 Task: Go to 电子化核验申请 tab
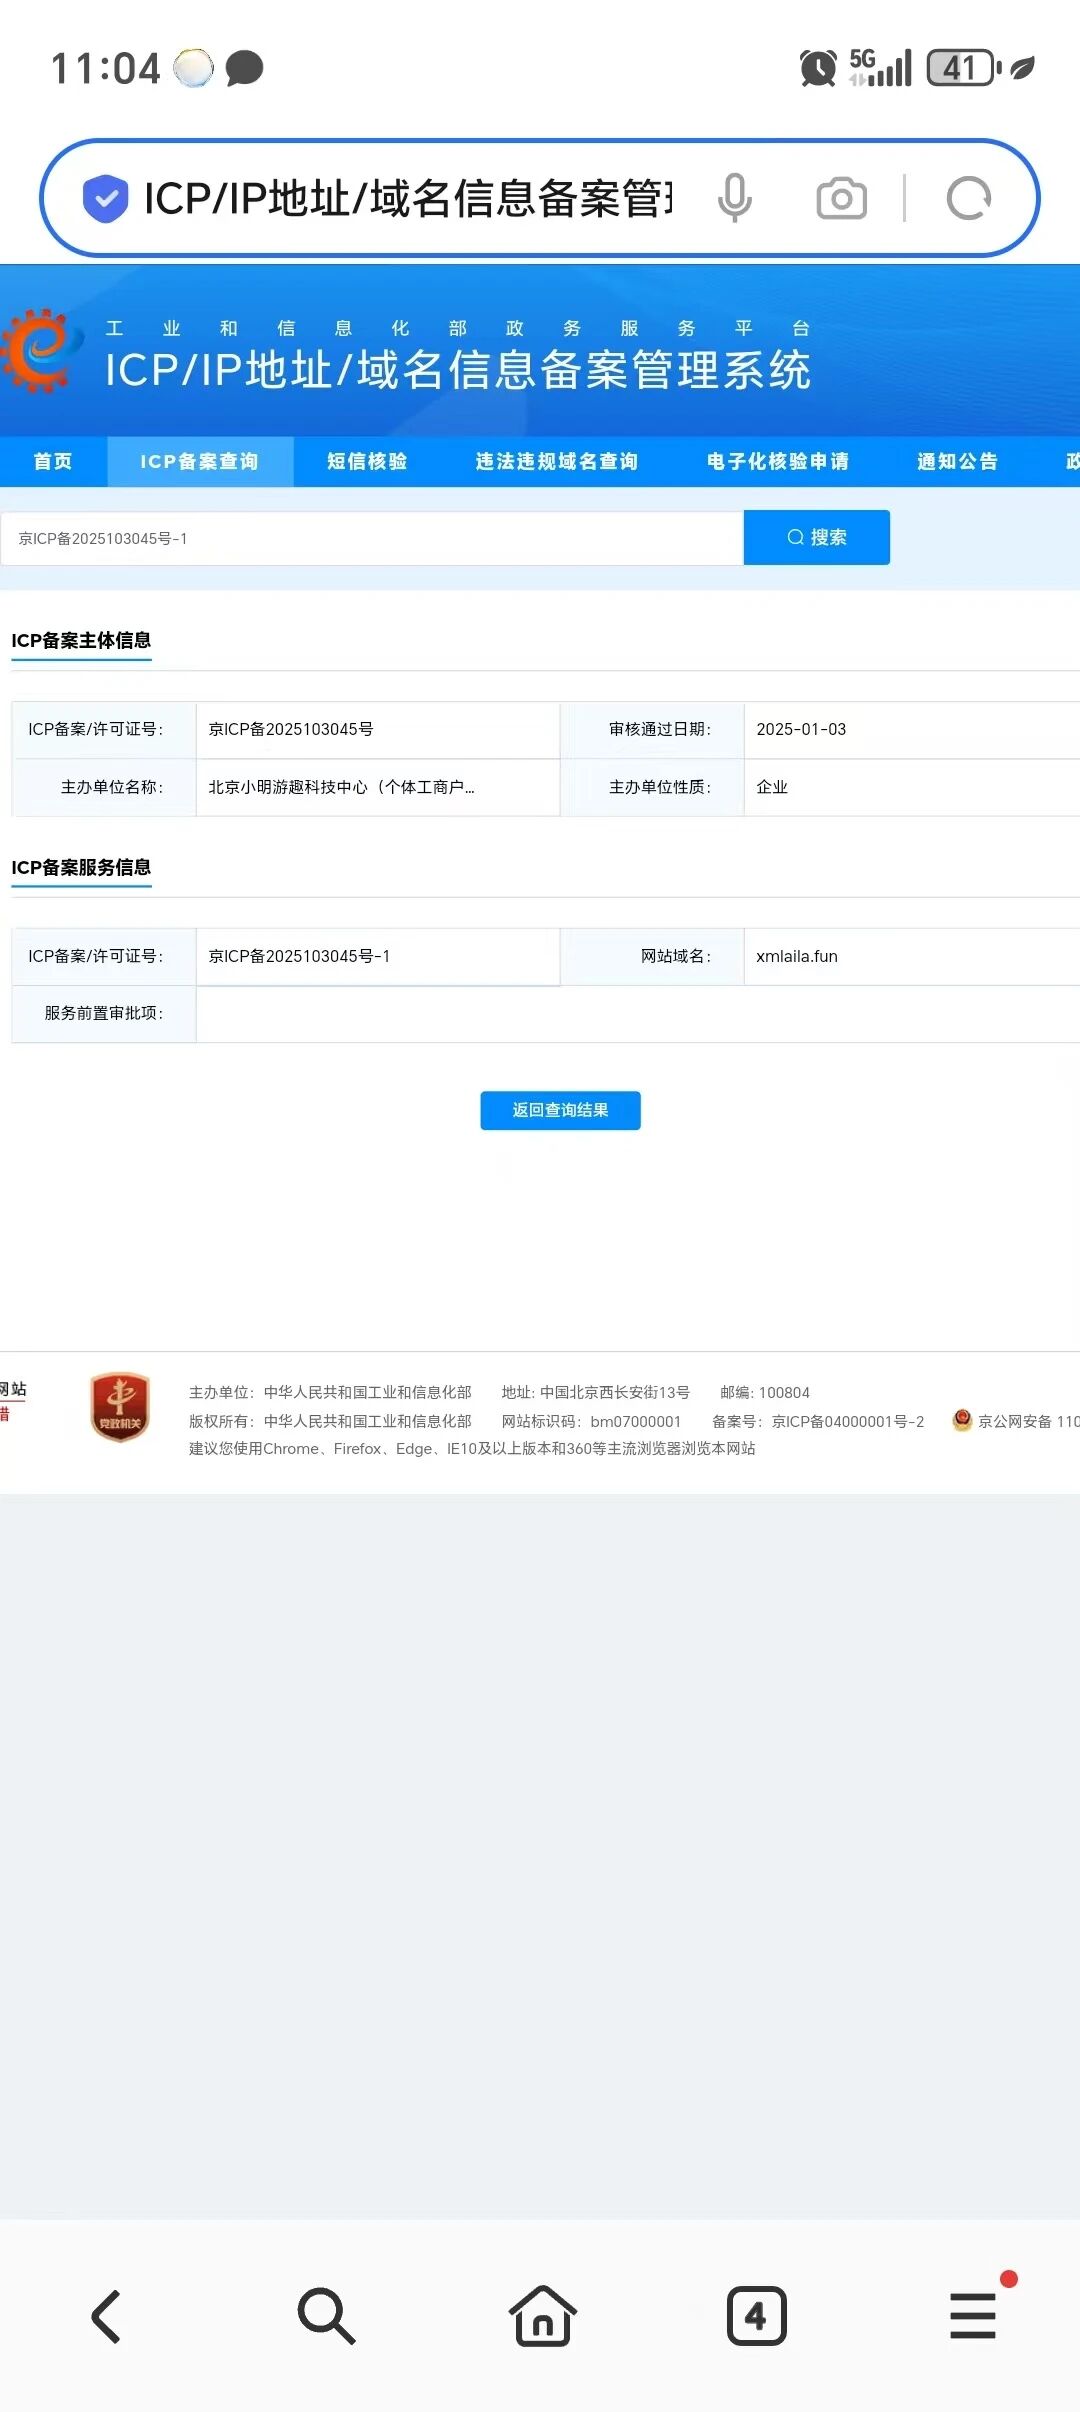tap(778, 461)
